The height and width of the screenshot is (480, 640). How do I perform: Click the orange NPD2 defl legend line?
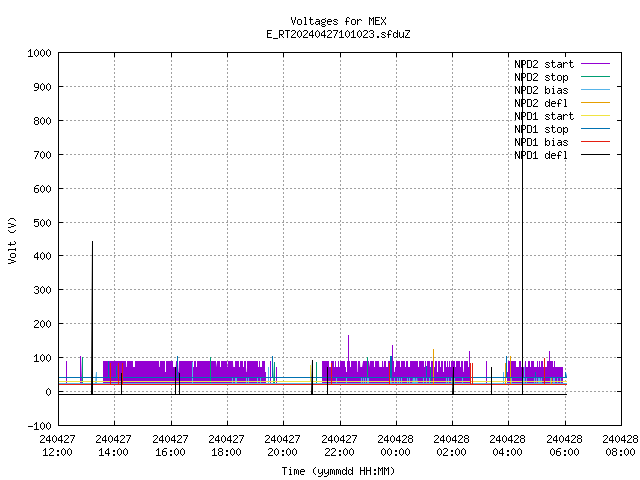click(595, 103)
